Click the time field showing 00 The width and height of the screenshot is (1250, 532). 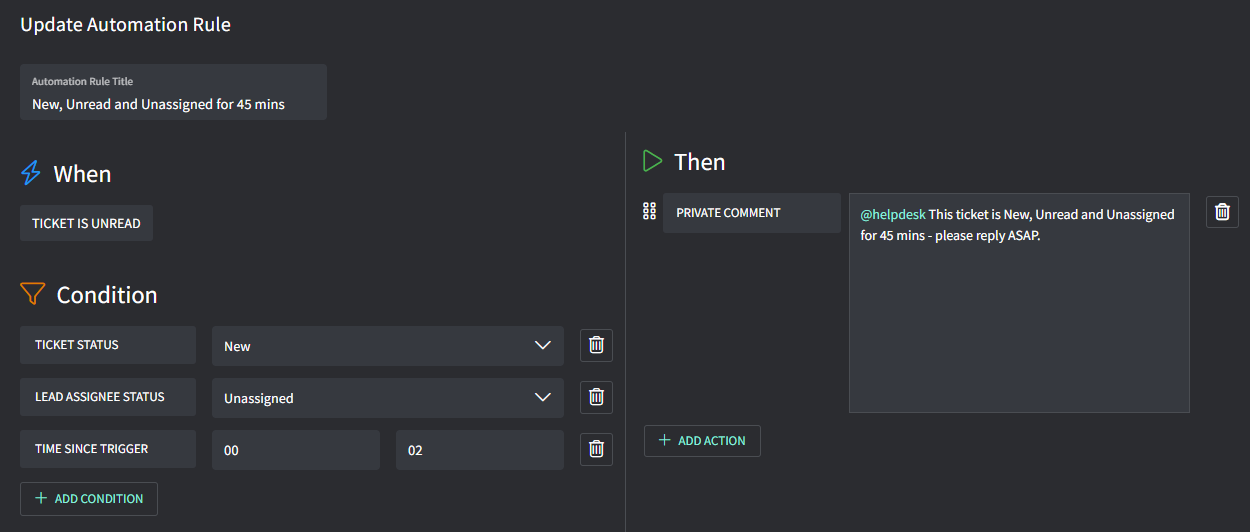(x=295, y=450)
